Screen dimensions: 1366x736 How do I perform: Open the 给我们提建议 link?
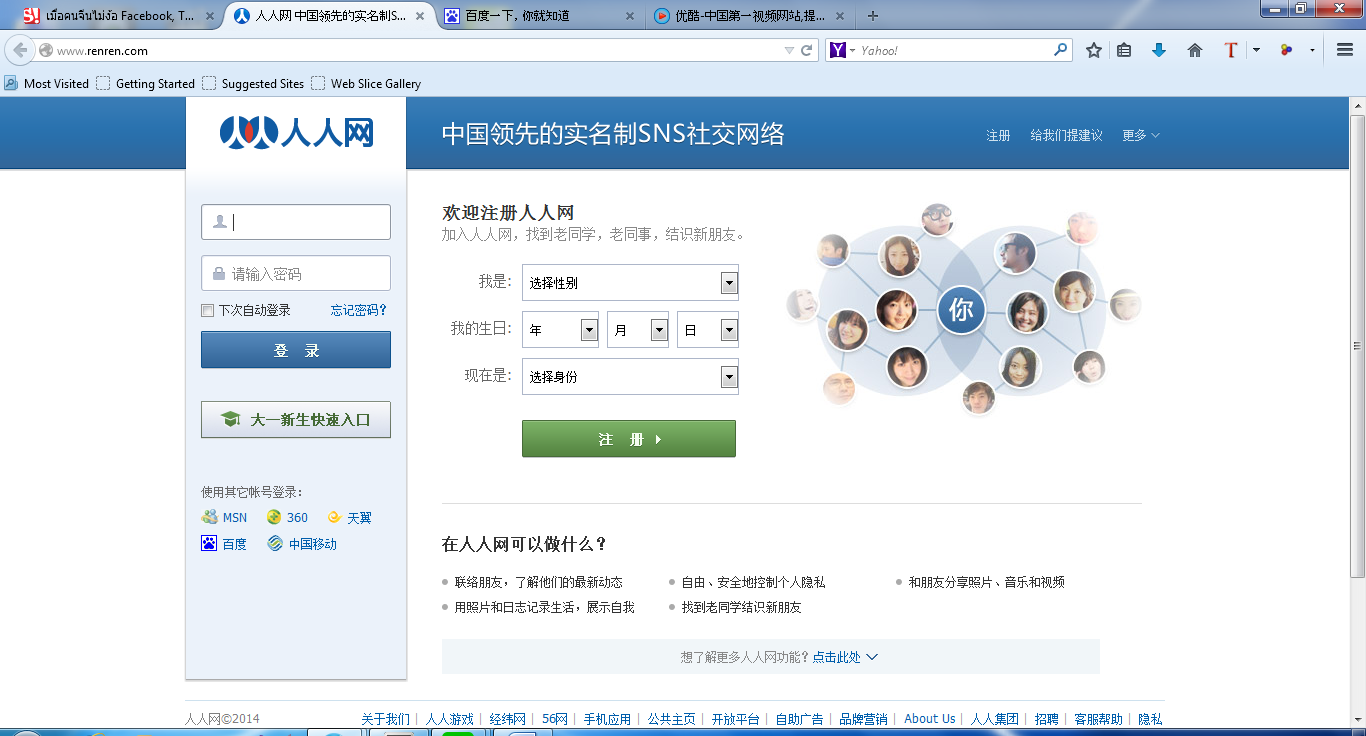1067,135
